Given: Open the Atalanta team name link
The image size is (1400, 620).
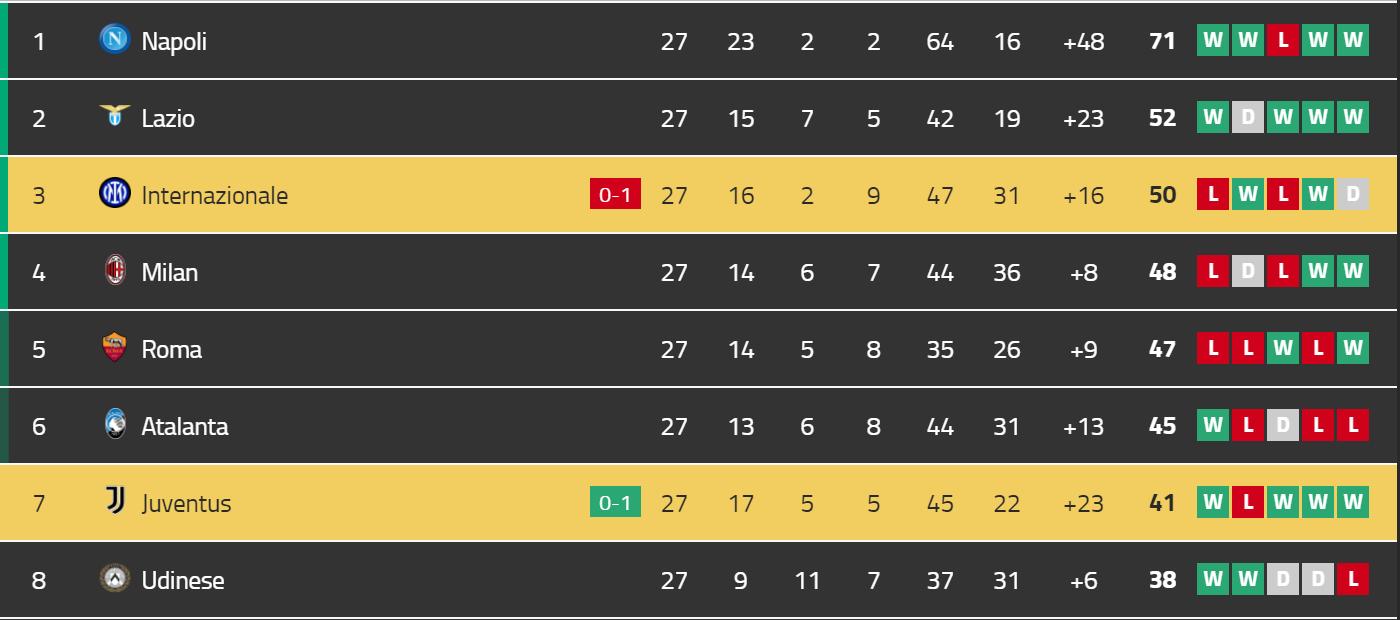Looking at the screenshot, I should point(185,426).
